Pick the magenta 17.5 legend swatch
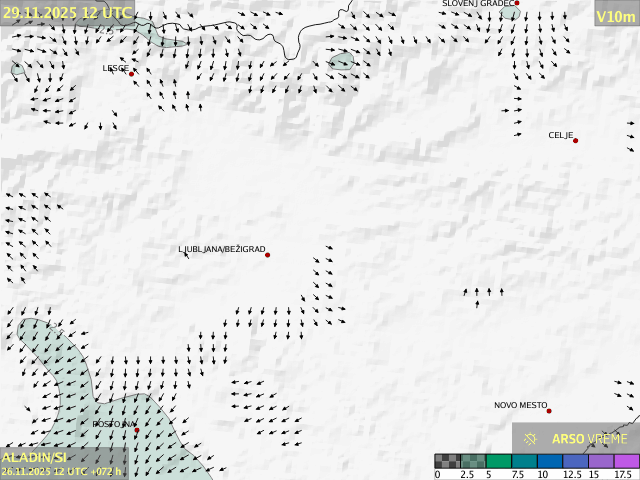This screenshot has height=480, width=640. pyautogui.click(x=626, y=461)
